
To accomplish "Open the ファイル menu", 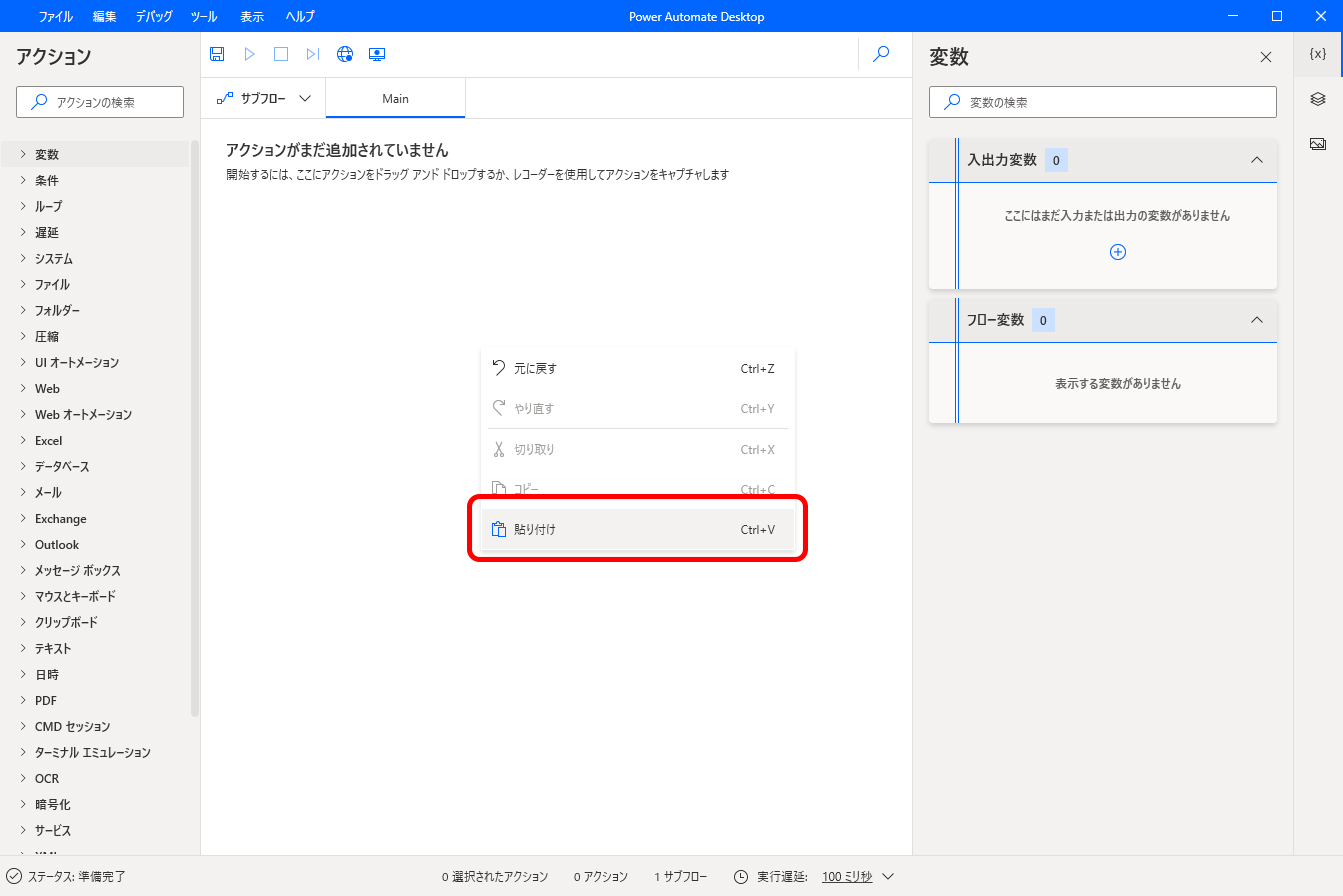I will [x=55, y=16].
